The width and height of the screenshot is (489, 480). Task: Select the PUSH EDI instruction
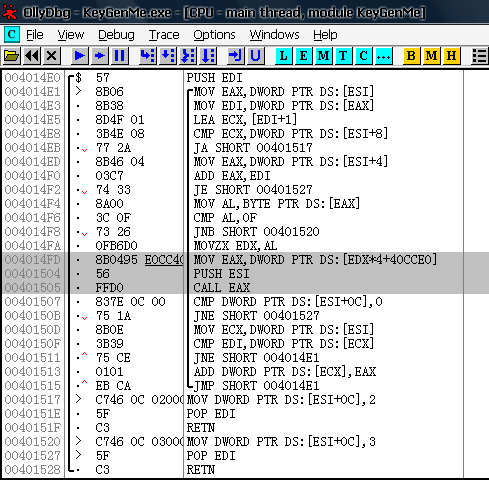pyautogui.click(x=214, y=78)
